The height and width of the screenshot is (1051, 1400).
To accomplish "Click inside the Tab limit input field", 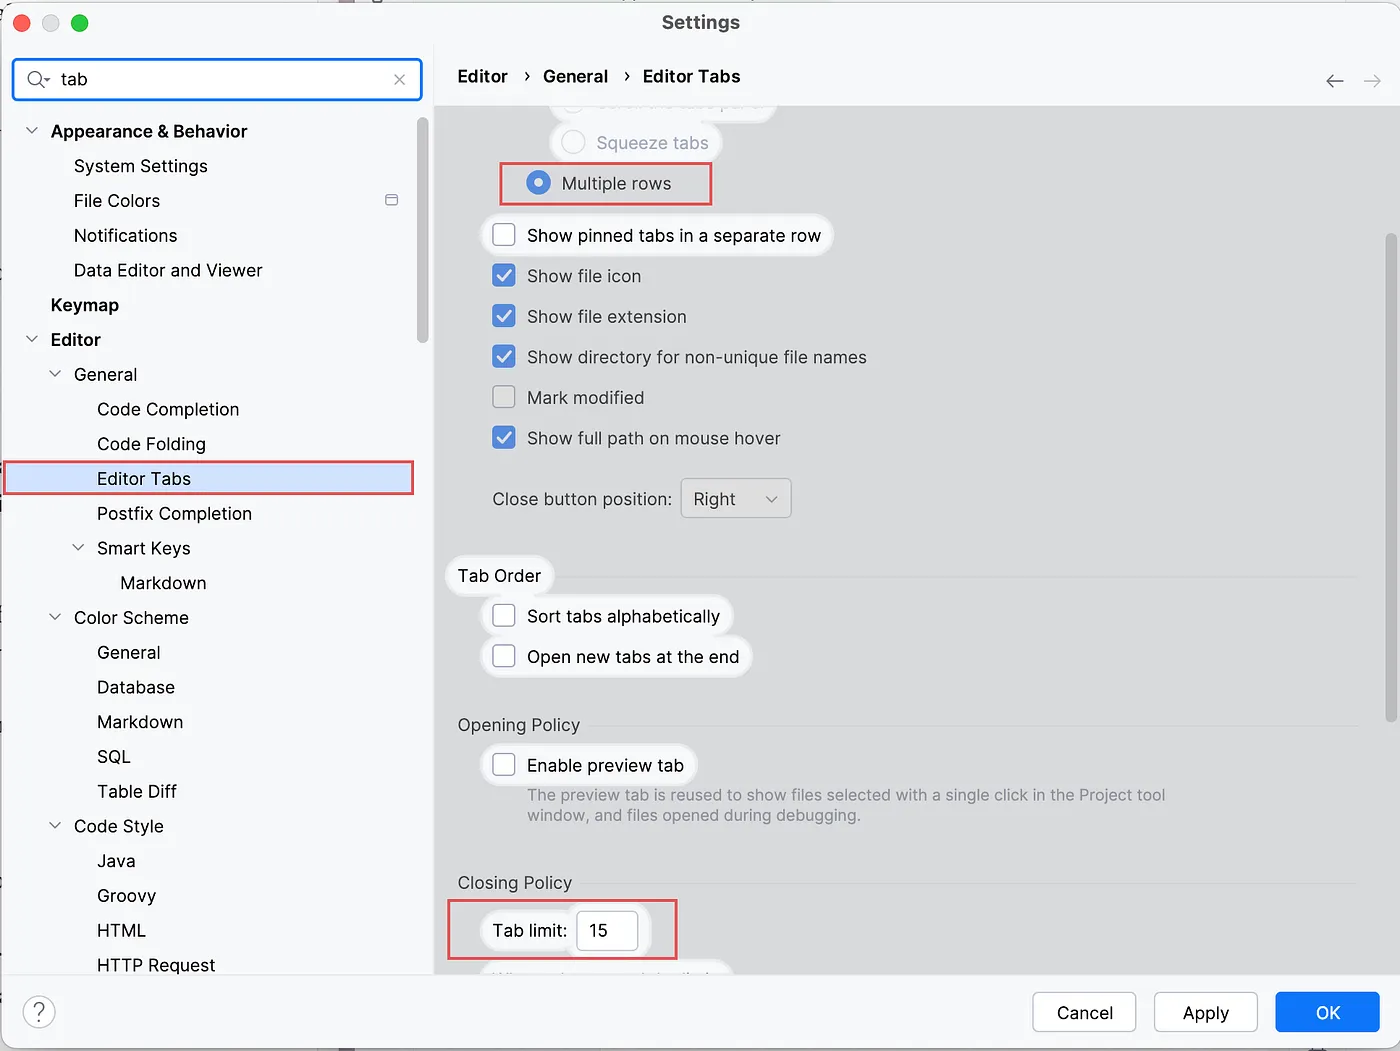I will click(606, 930).
